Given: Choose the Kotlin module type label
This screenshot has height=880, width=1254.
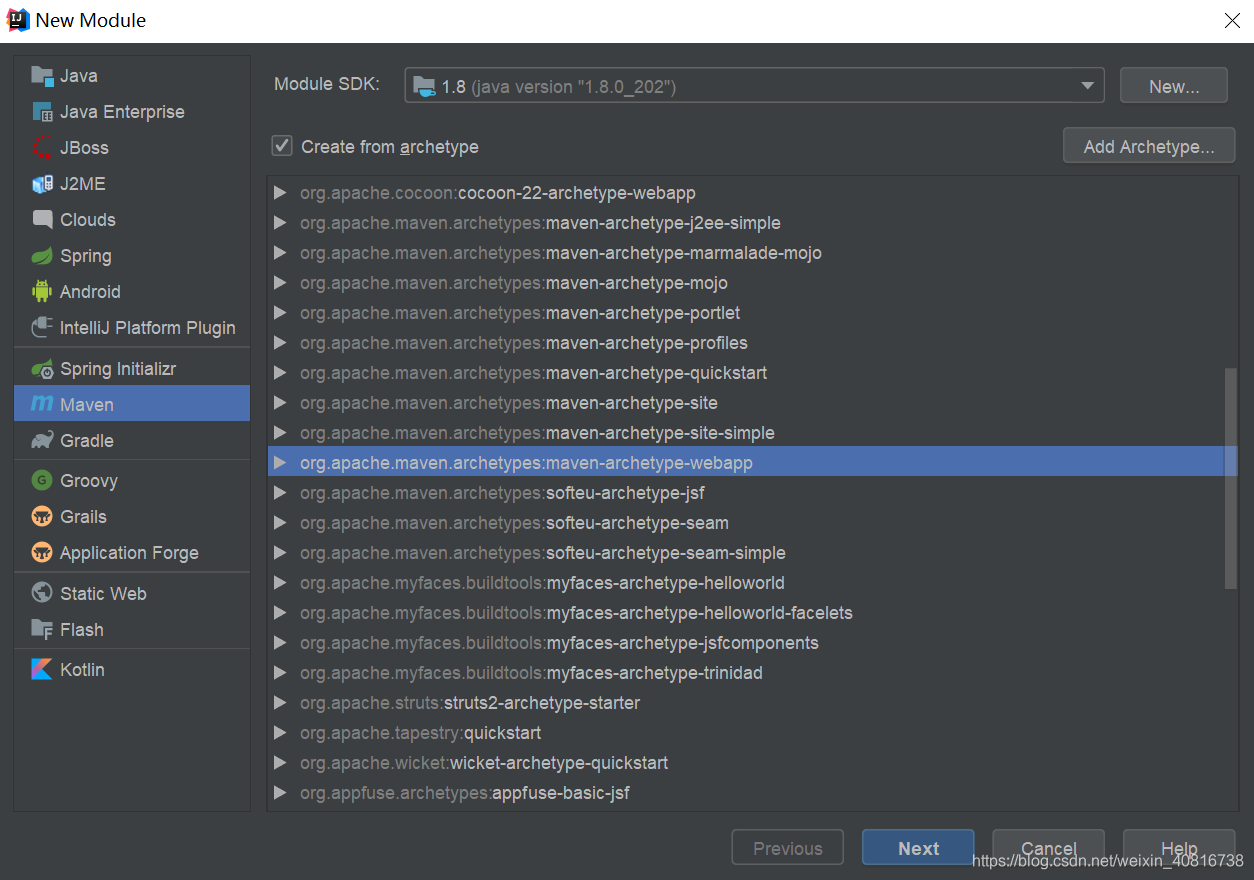Looking at the screenshot, I should (82, 670).
